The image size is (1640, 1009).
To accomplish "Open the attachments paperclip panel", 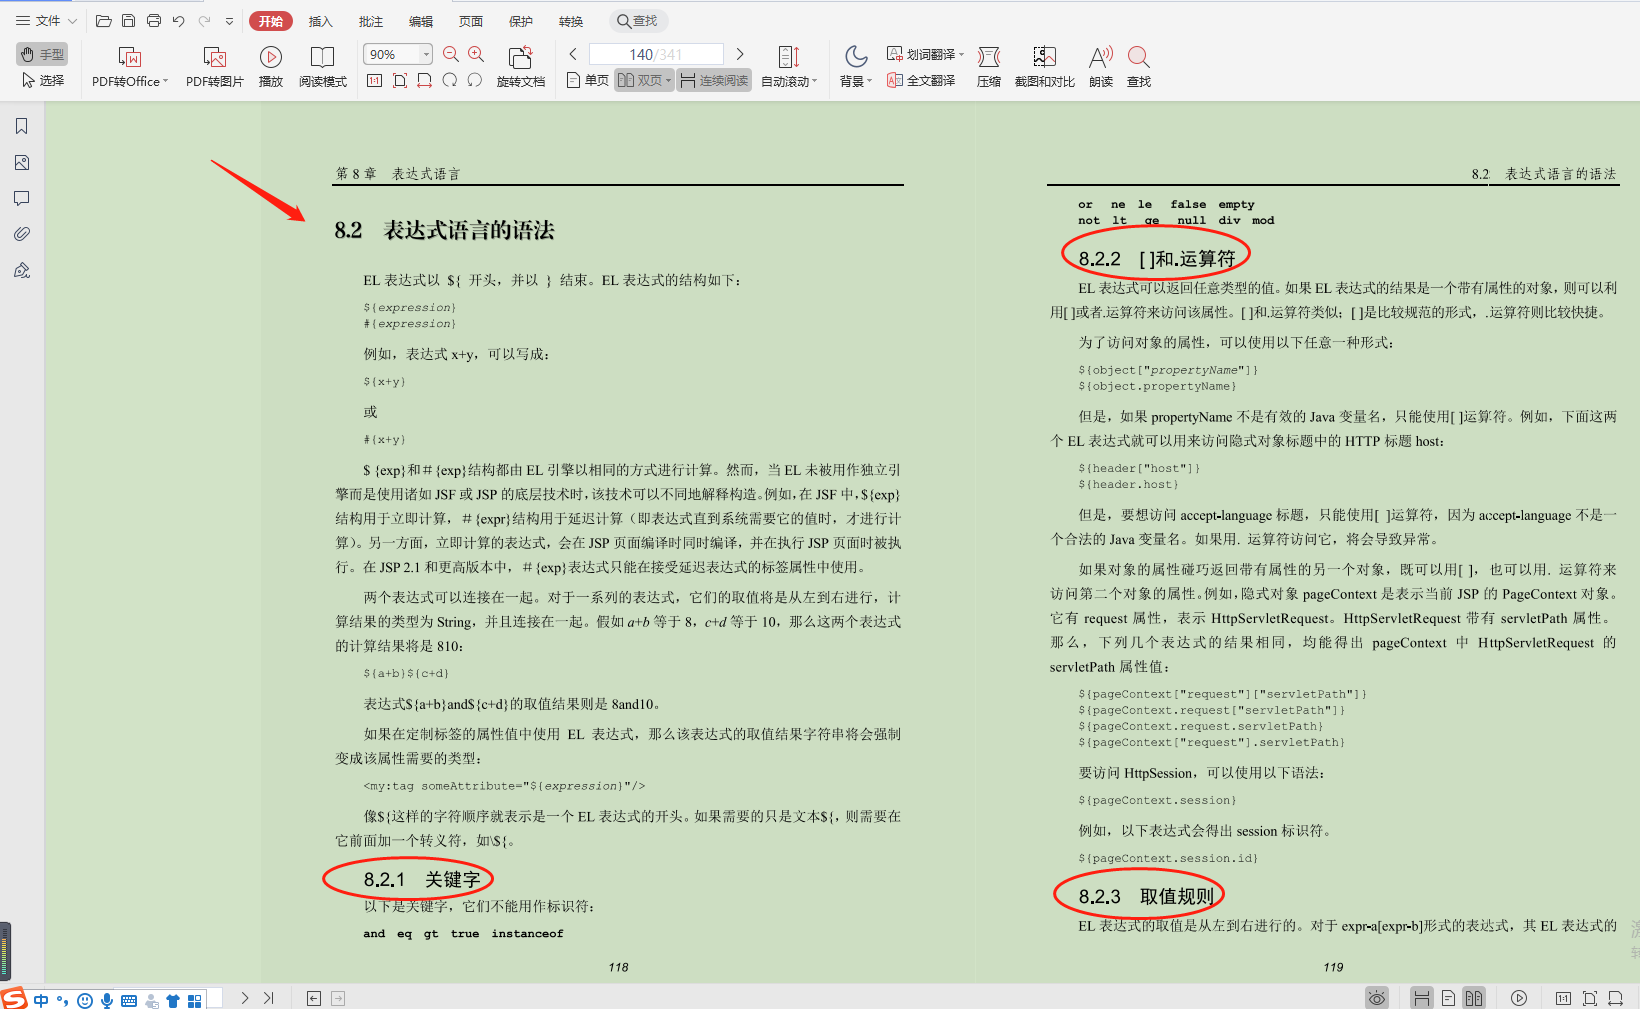I will pyautogui.click(x=22, y=234).
